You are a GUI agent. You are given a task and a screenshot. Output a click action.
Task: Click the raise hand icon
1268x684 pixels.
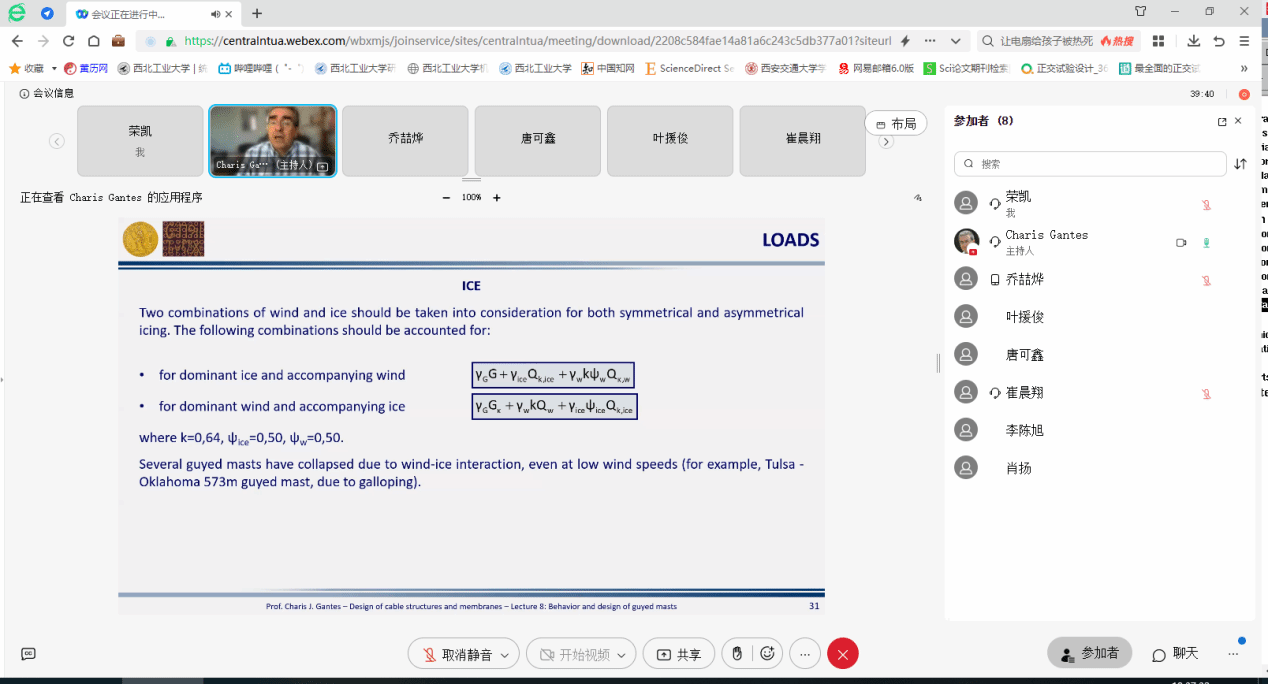737,654
